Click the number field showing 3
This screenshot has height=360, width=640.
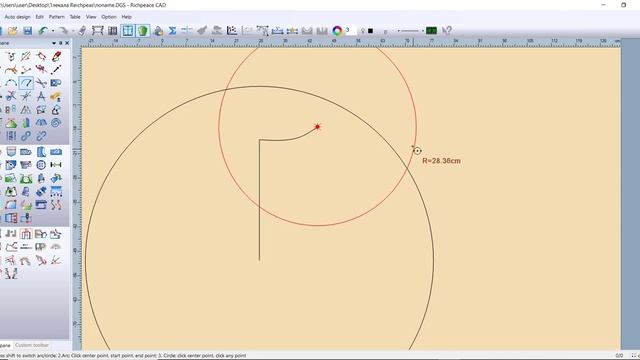click(x=350, y=30)
